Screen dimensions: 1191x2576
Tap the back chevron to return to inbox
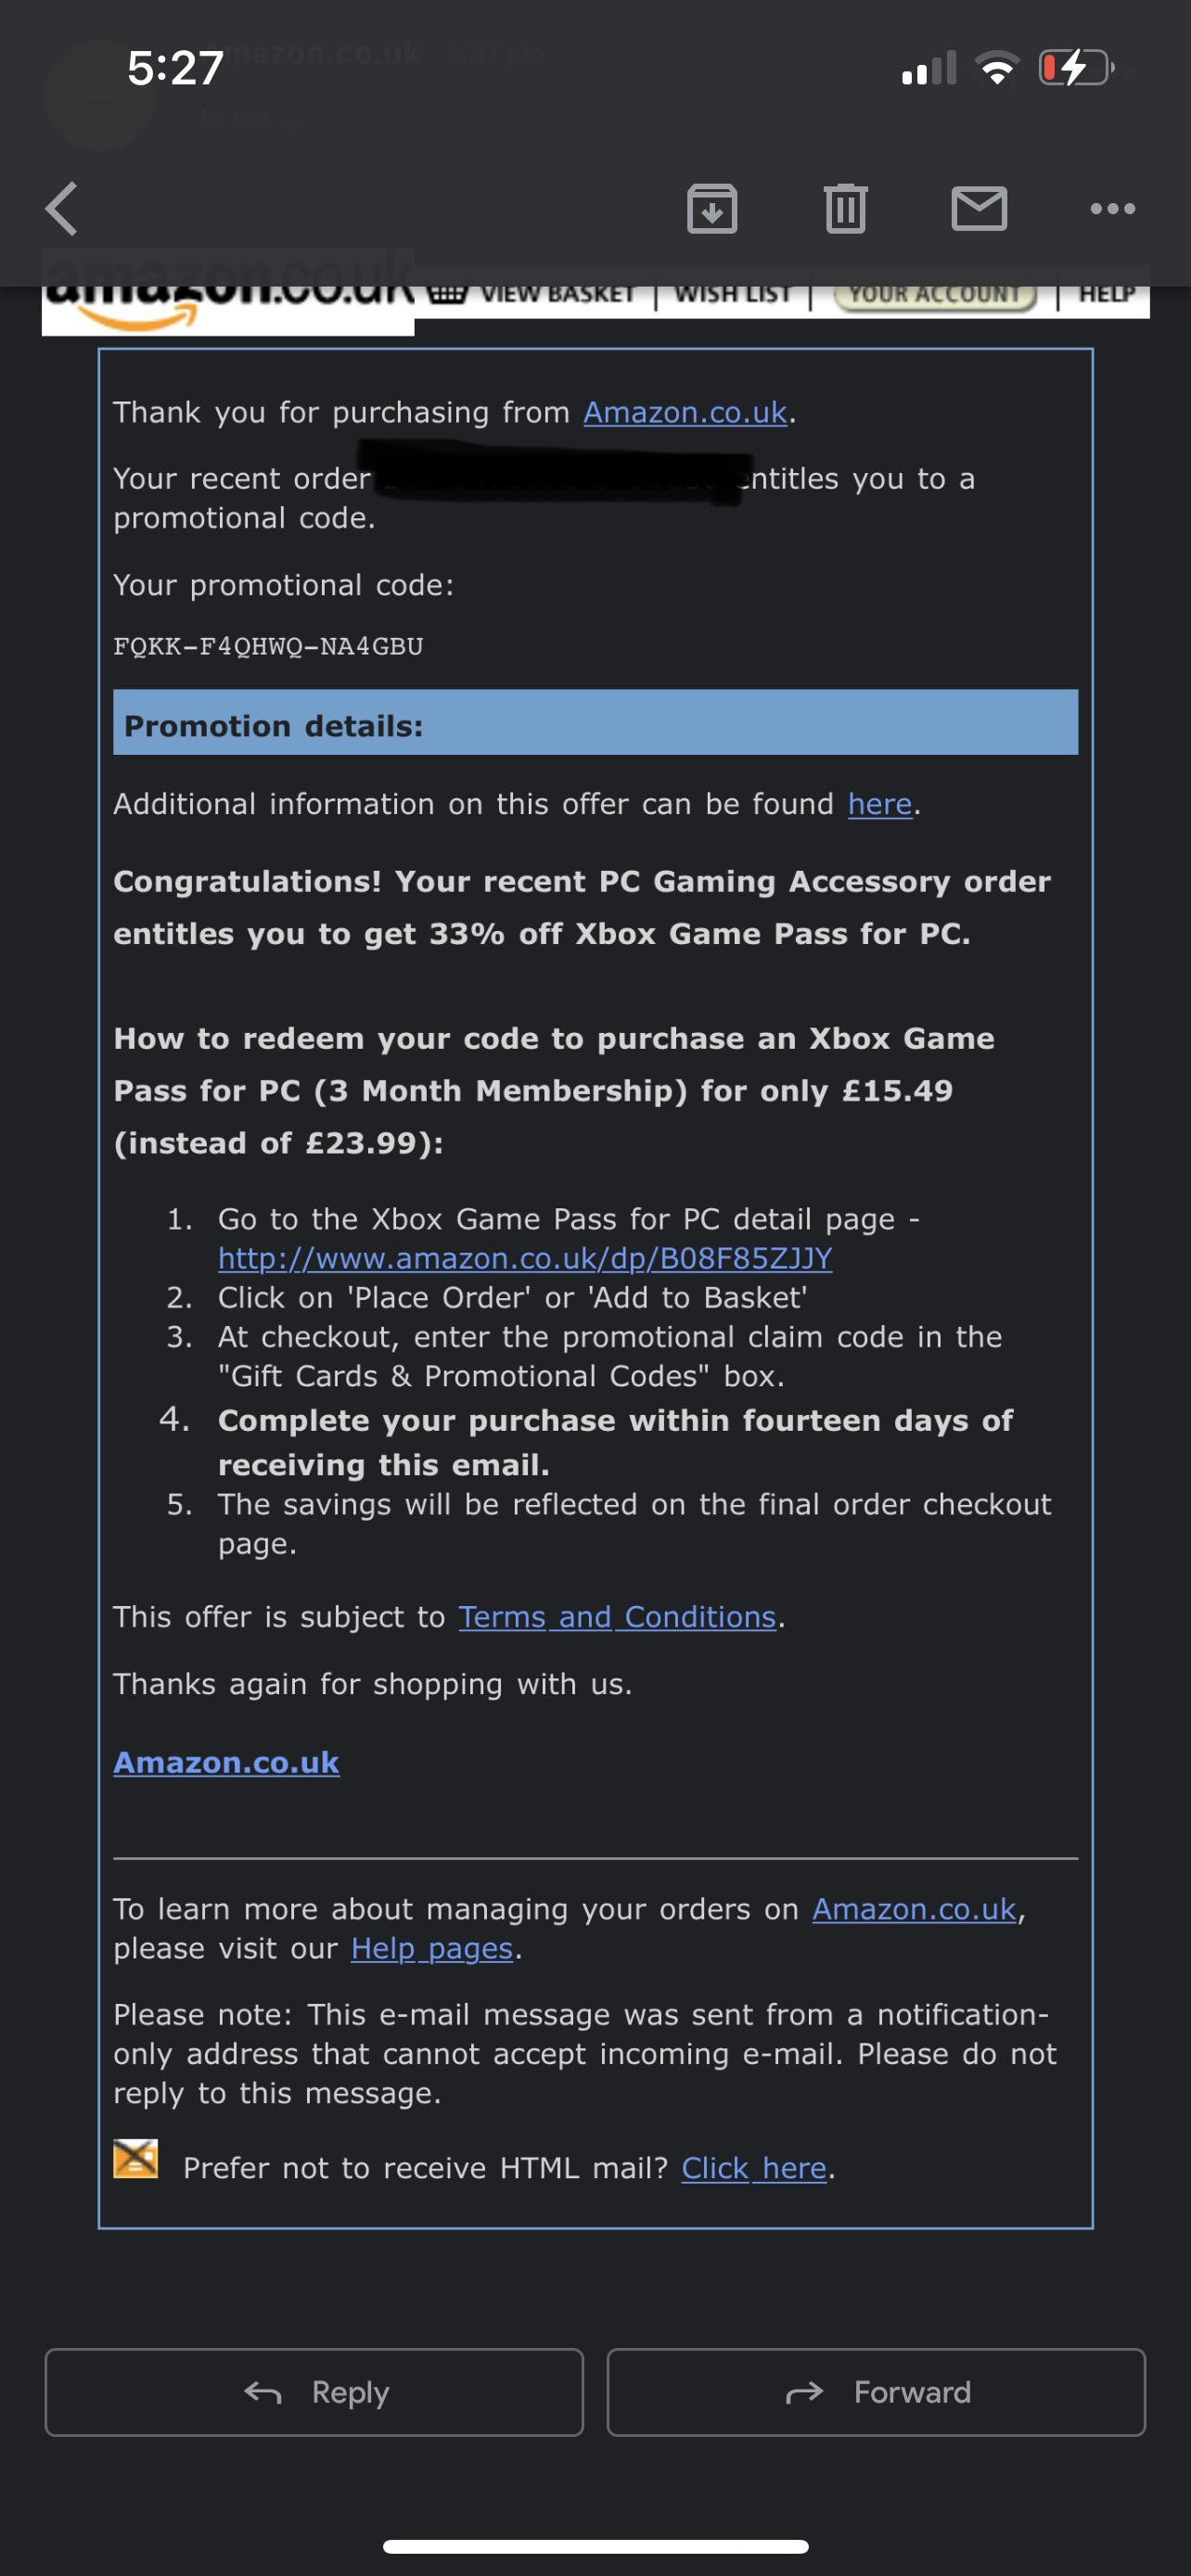(60, 209)
